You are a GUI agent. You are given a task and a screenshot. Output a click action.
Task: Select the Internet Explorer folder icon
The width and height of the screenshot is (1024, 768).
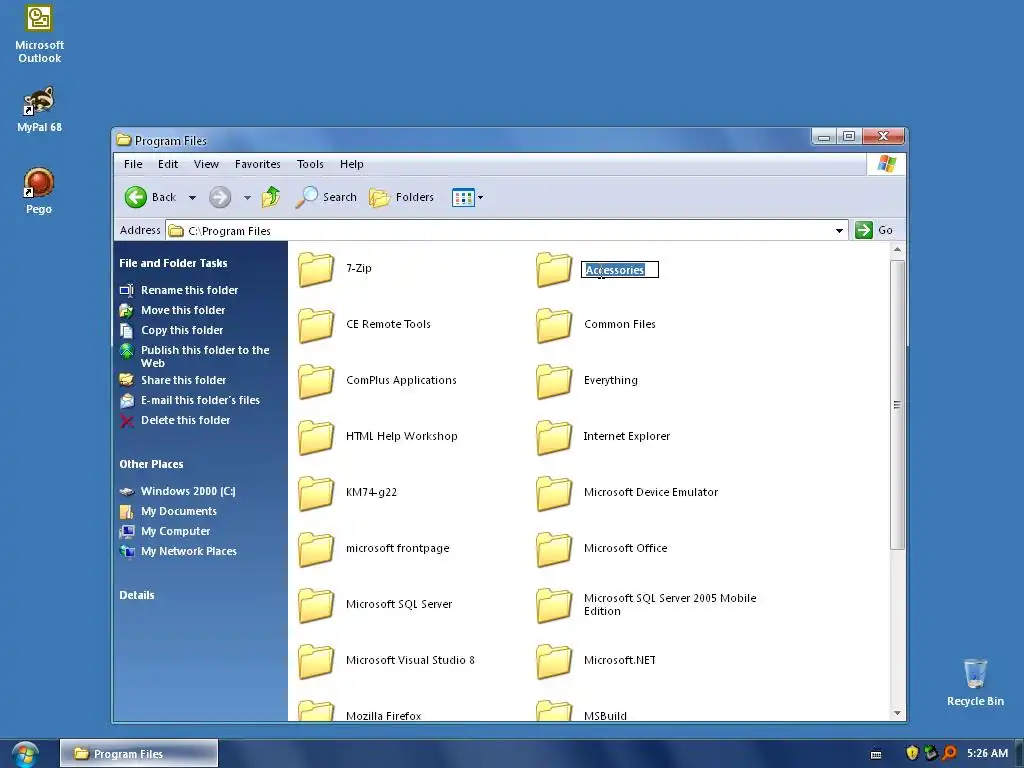point(554,437)
